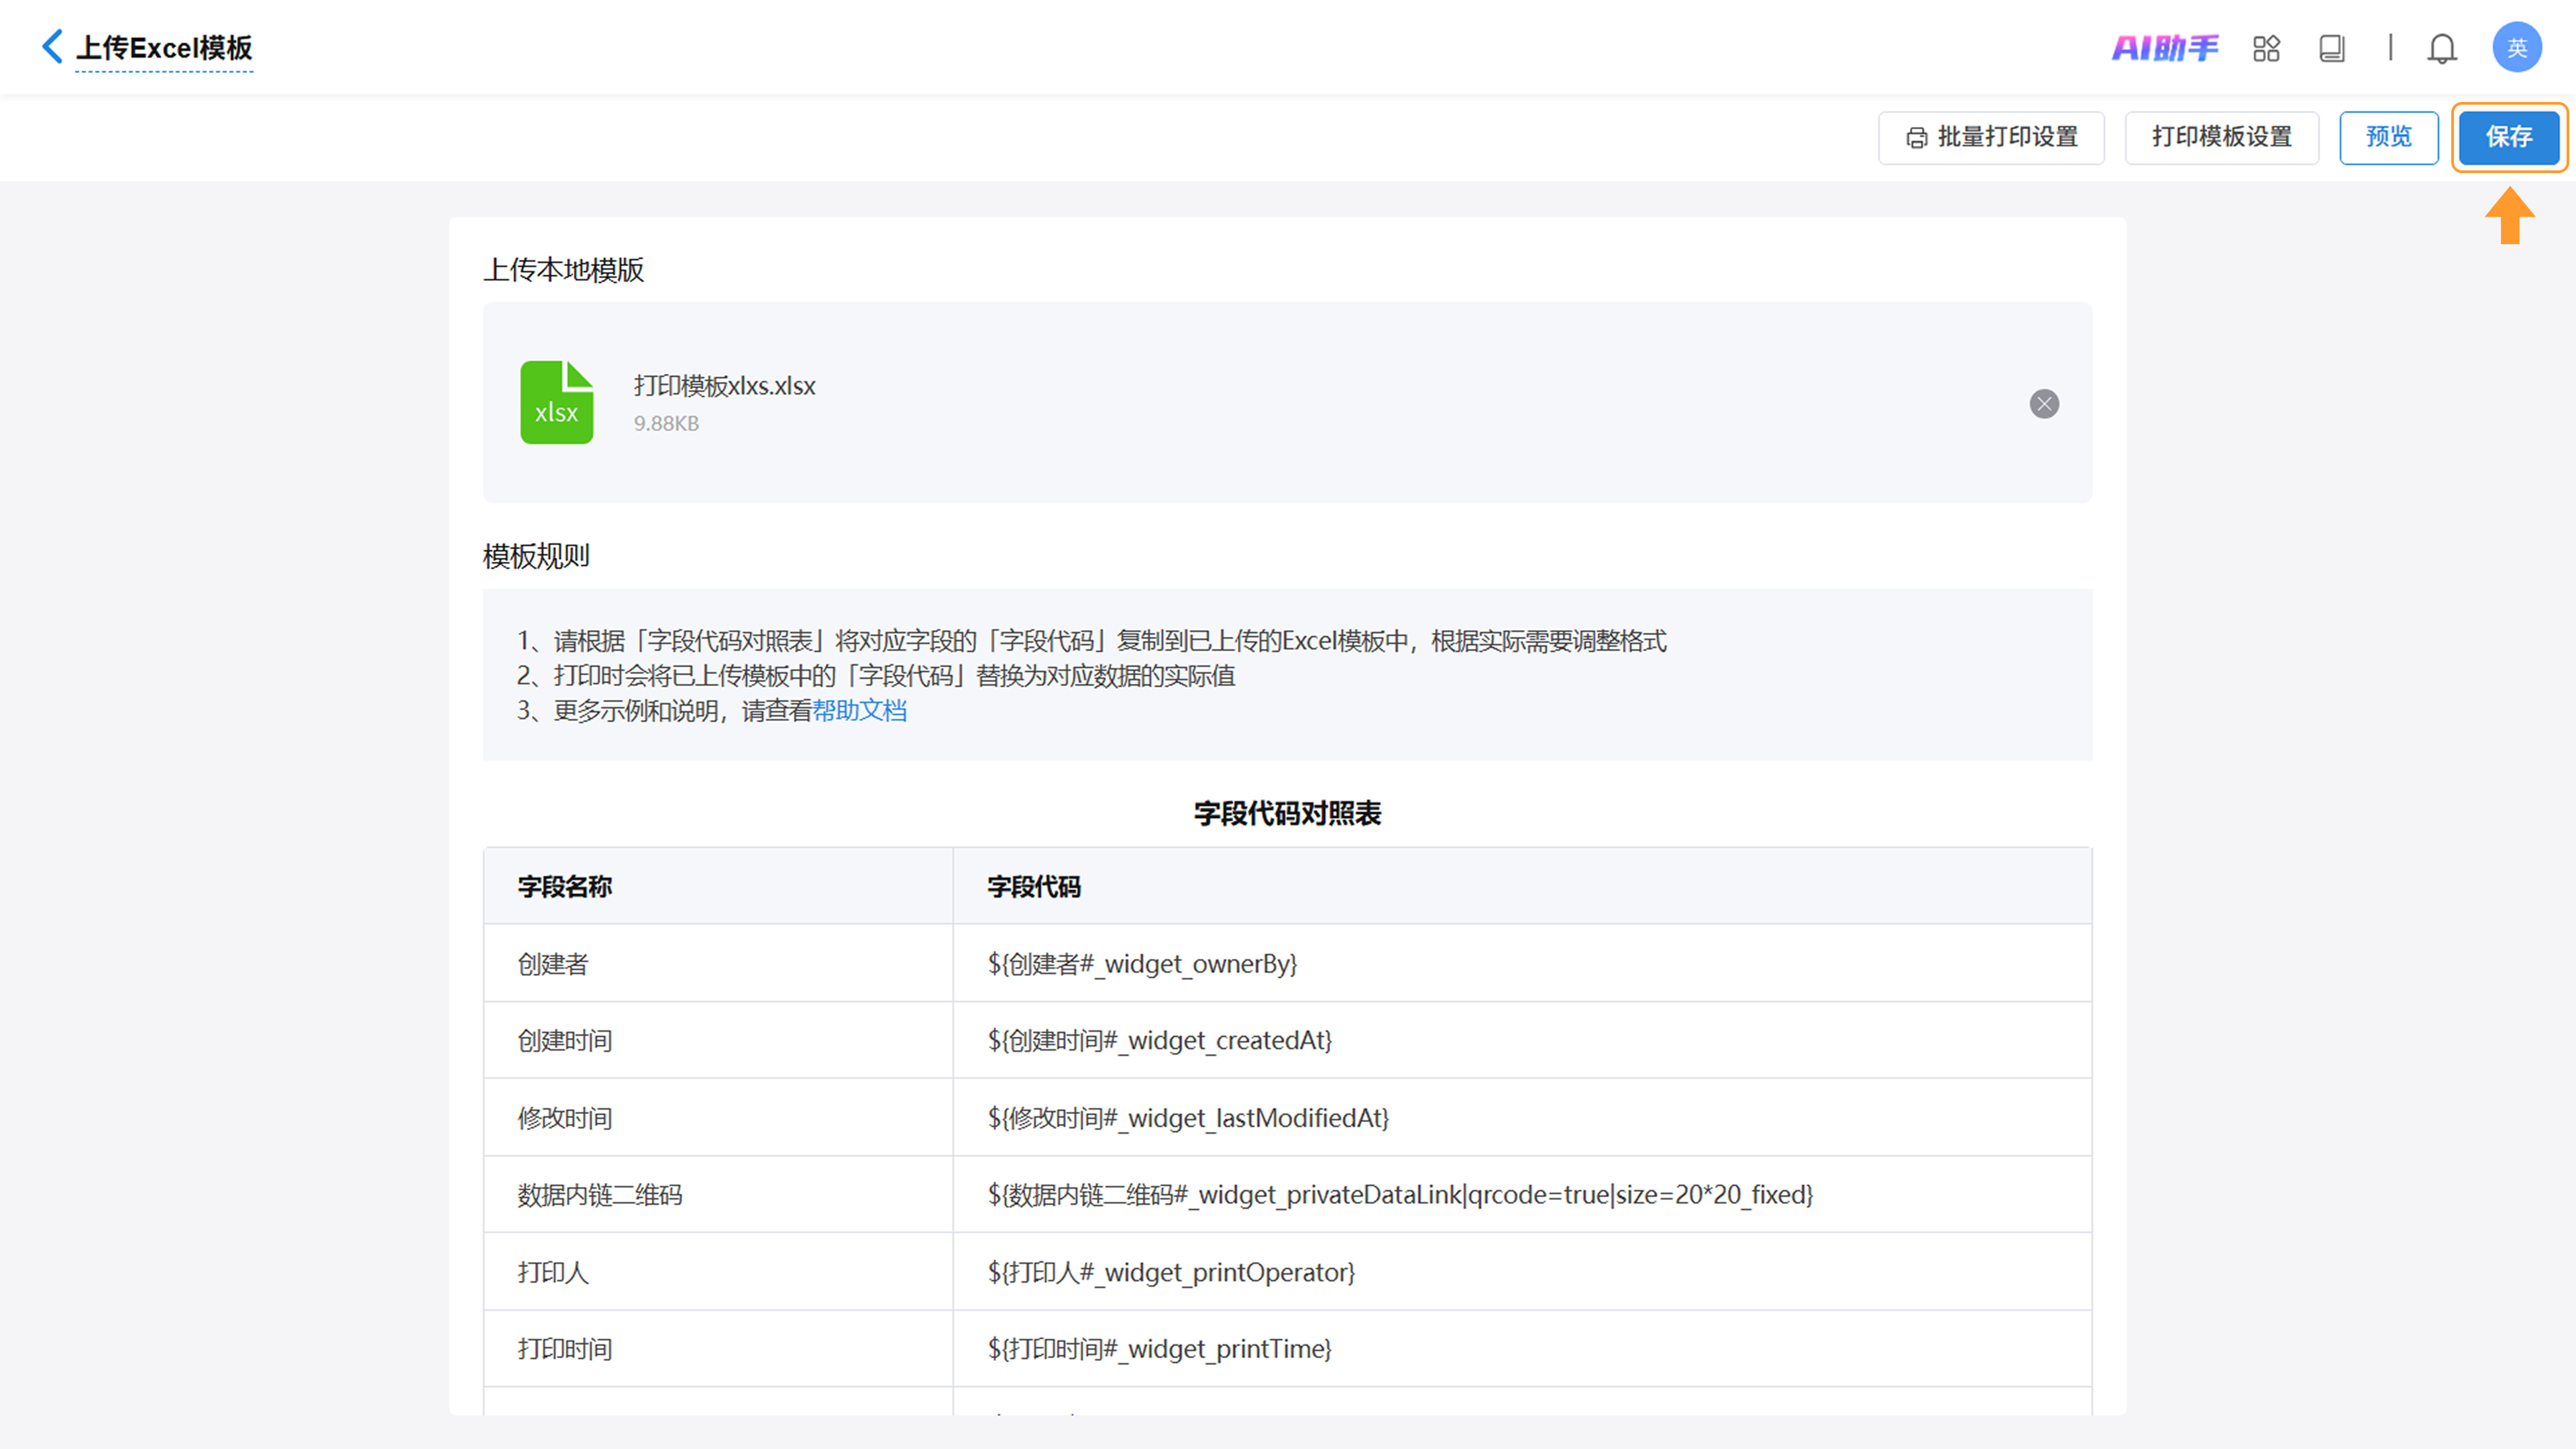The image size is (2576, 1449).
Task: Click the 上传Excel模板 page title
Action: click(x=164, y=48)
